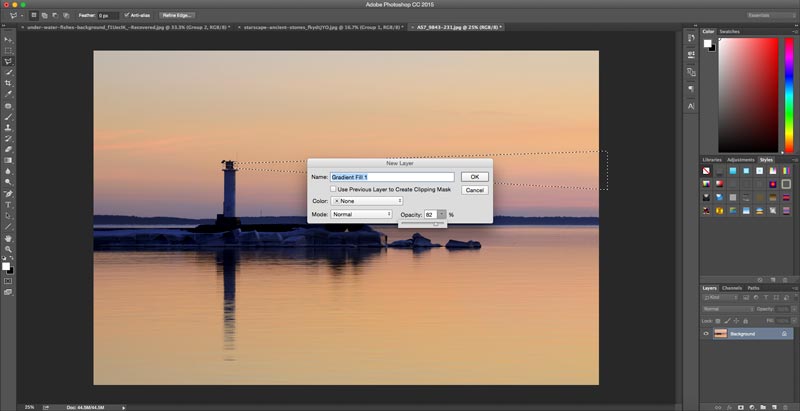800x411 pixels.
Task: Open the tool preset picker arrow
Action: click(22, 16)
